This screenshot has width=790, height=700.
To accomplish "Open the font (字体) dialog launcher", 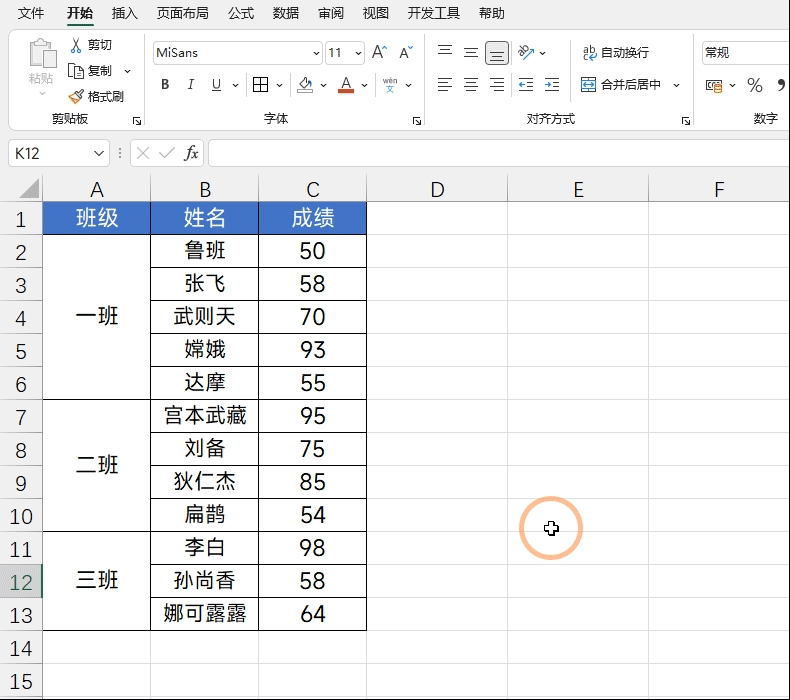I will (x=417, y=121).
